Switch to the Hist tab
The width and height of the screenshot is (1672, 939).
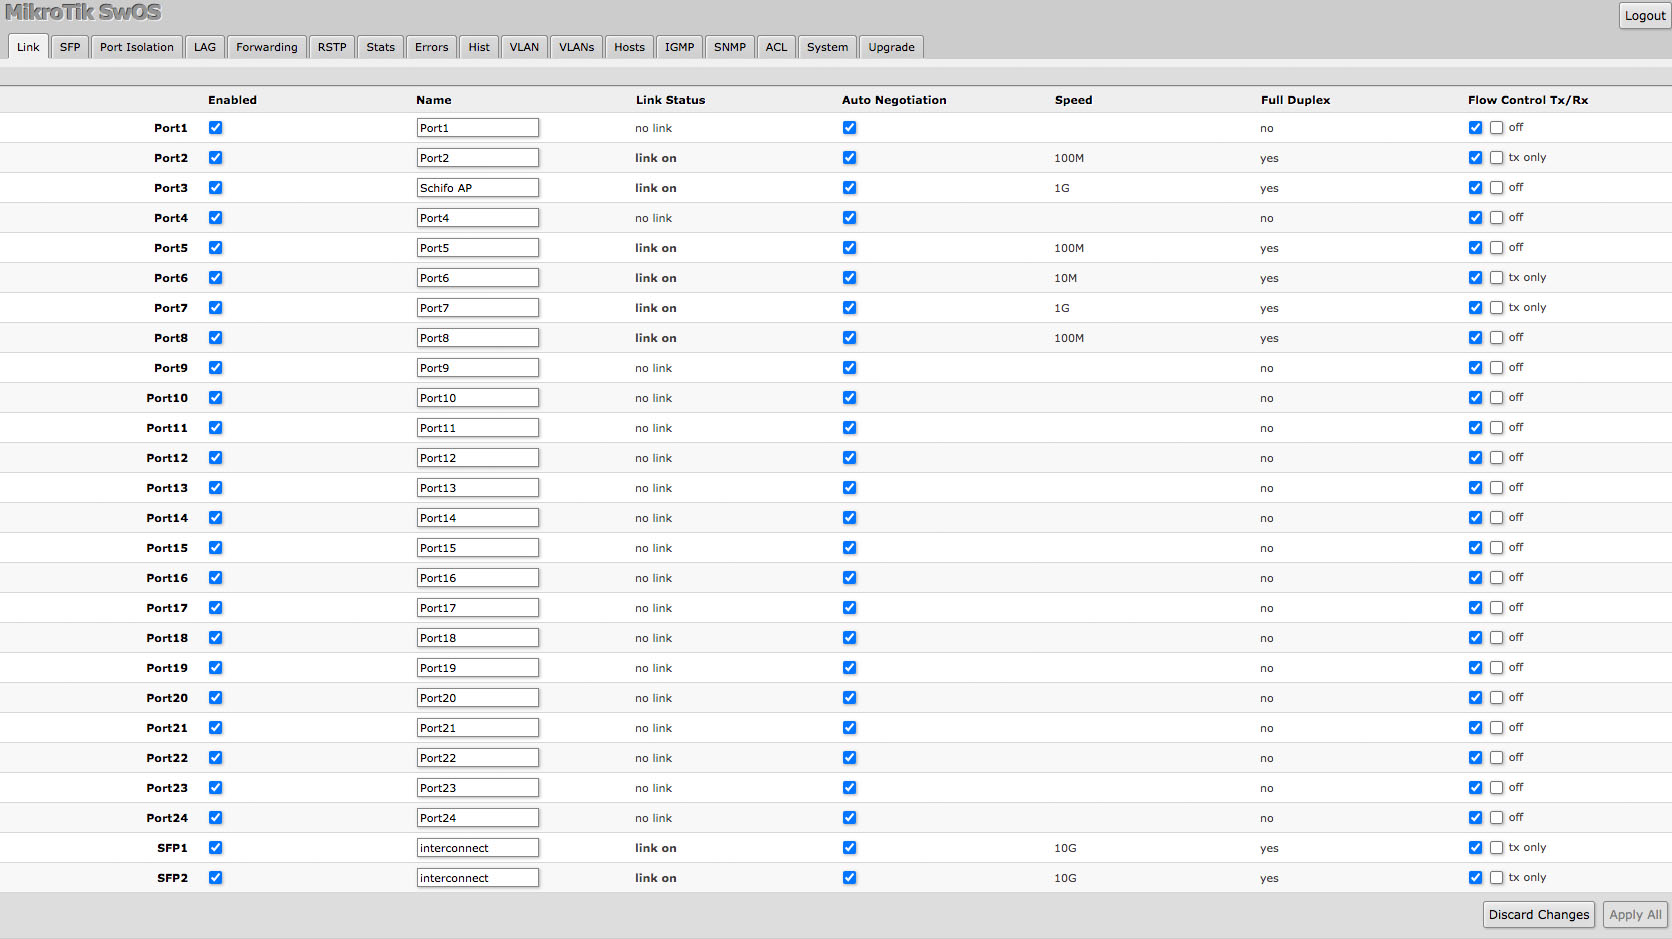click(x=479, y=47)
